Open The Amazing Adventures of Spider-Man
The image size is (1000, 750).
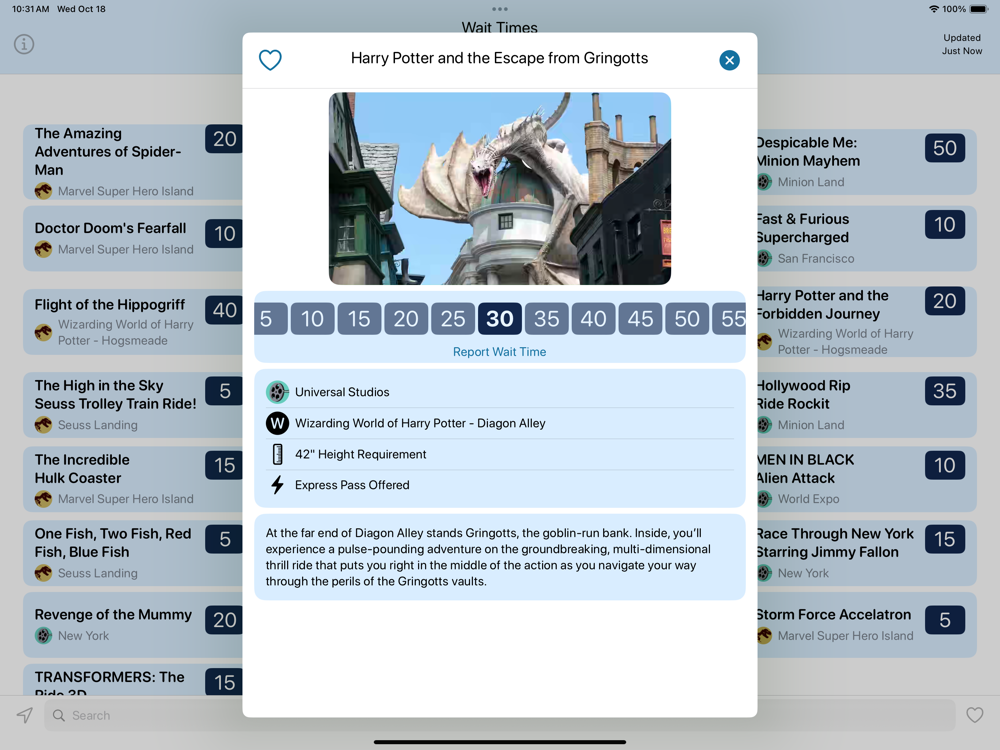[x=133, y=162]
